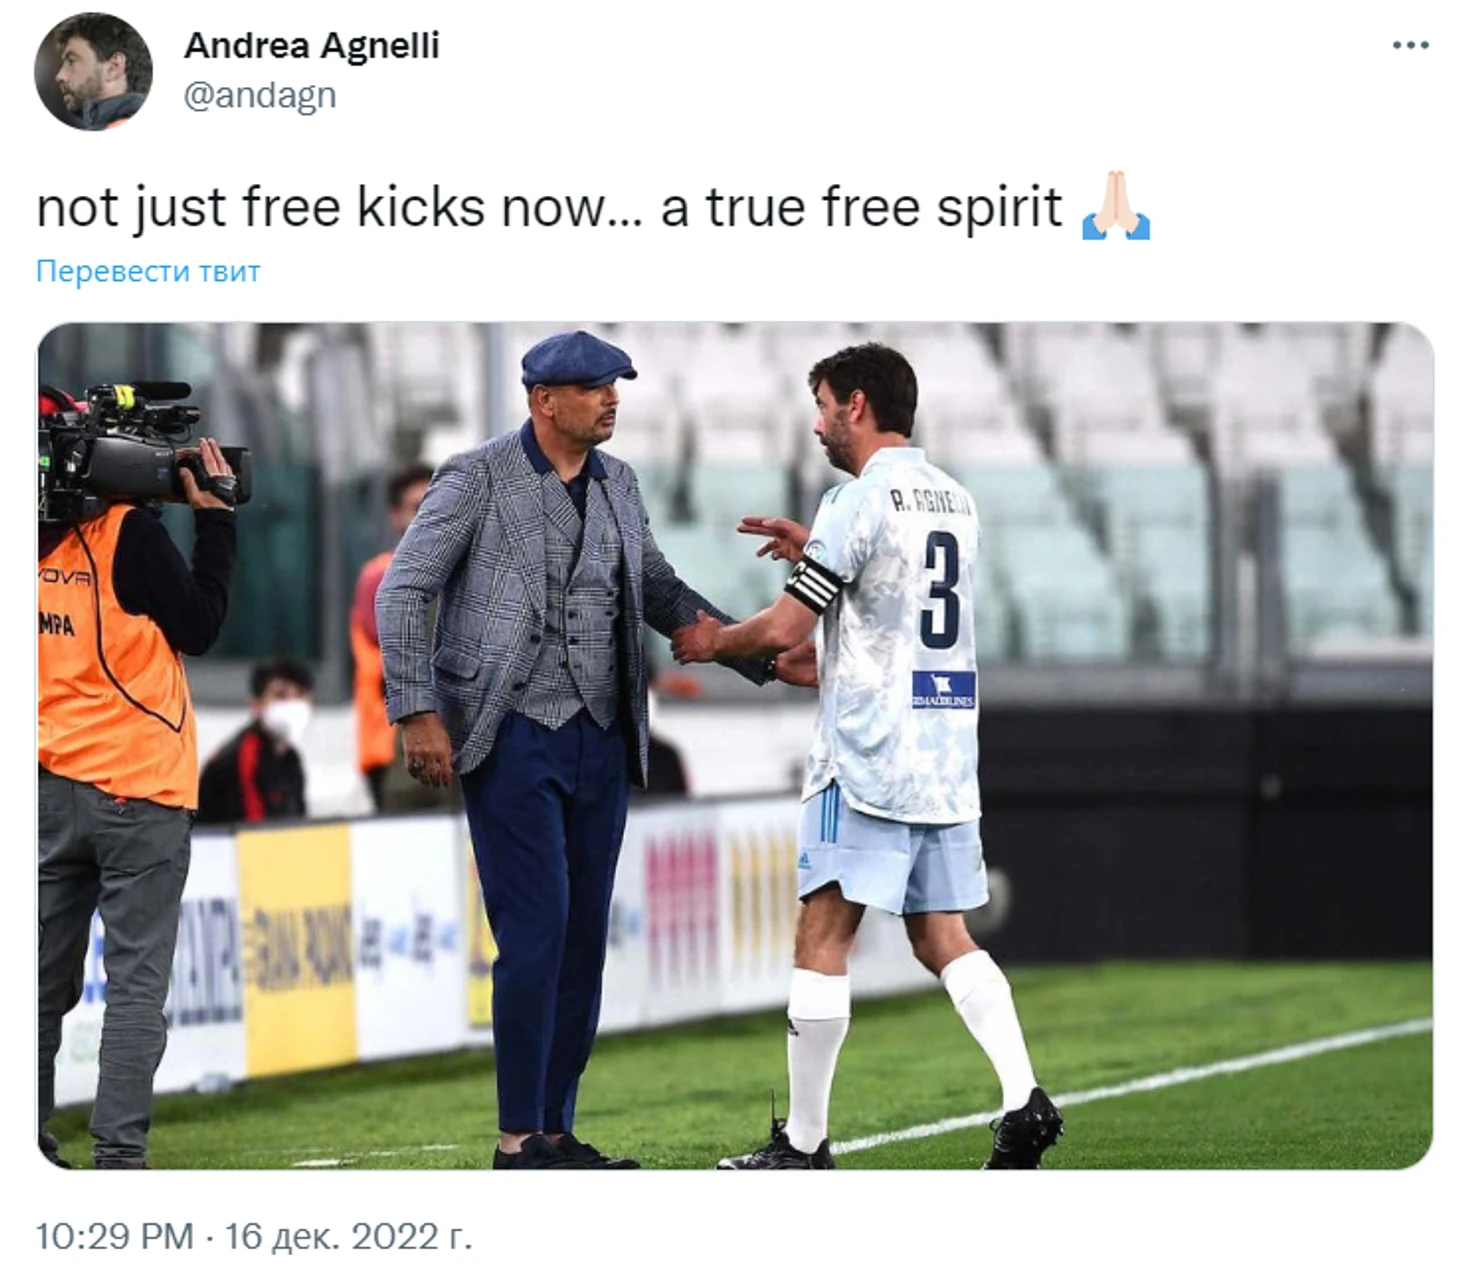The height and width of the screenshot is (1272, 1460).
Task: Click the tweet text about free kicks
Action: (x=549, y=207)
